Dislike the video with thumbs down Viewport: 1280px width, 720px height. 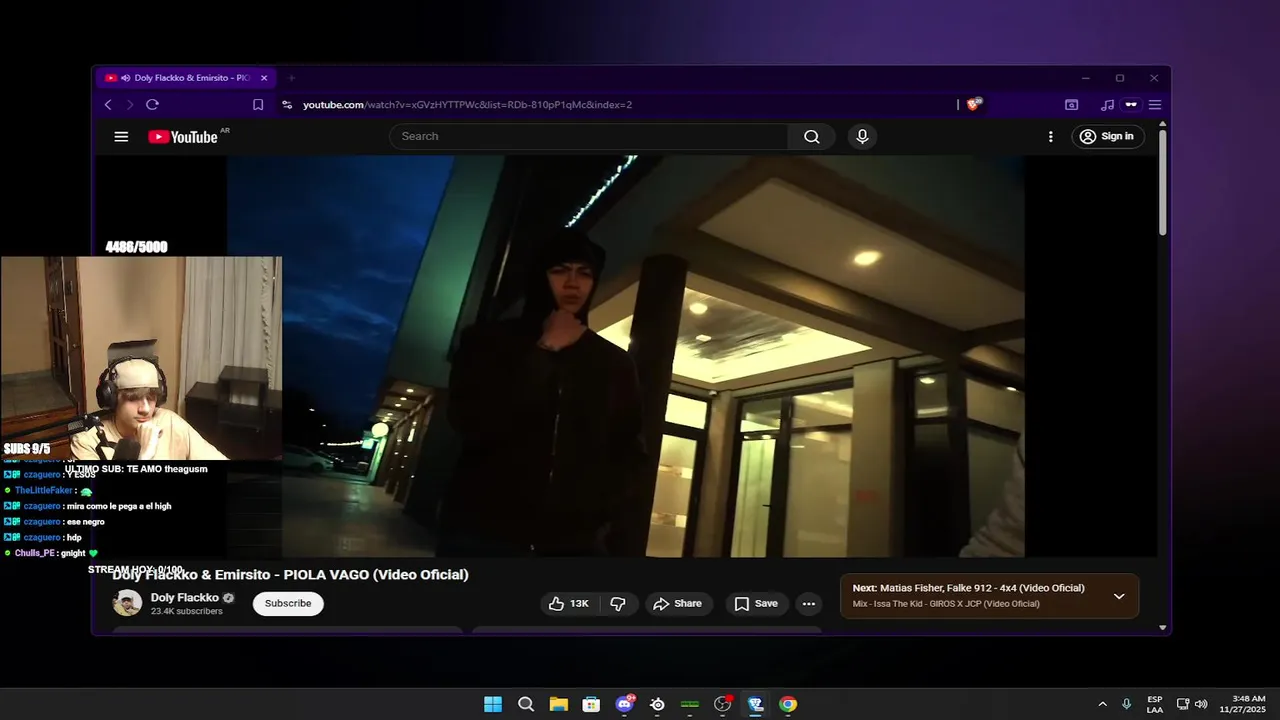point(618,603)
